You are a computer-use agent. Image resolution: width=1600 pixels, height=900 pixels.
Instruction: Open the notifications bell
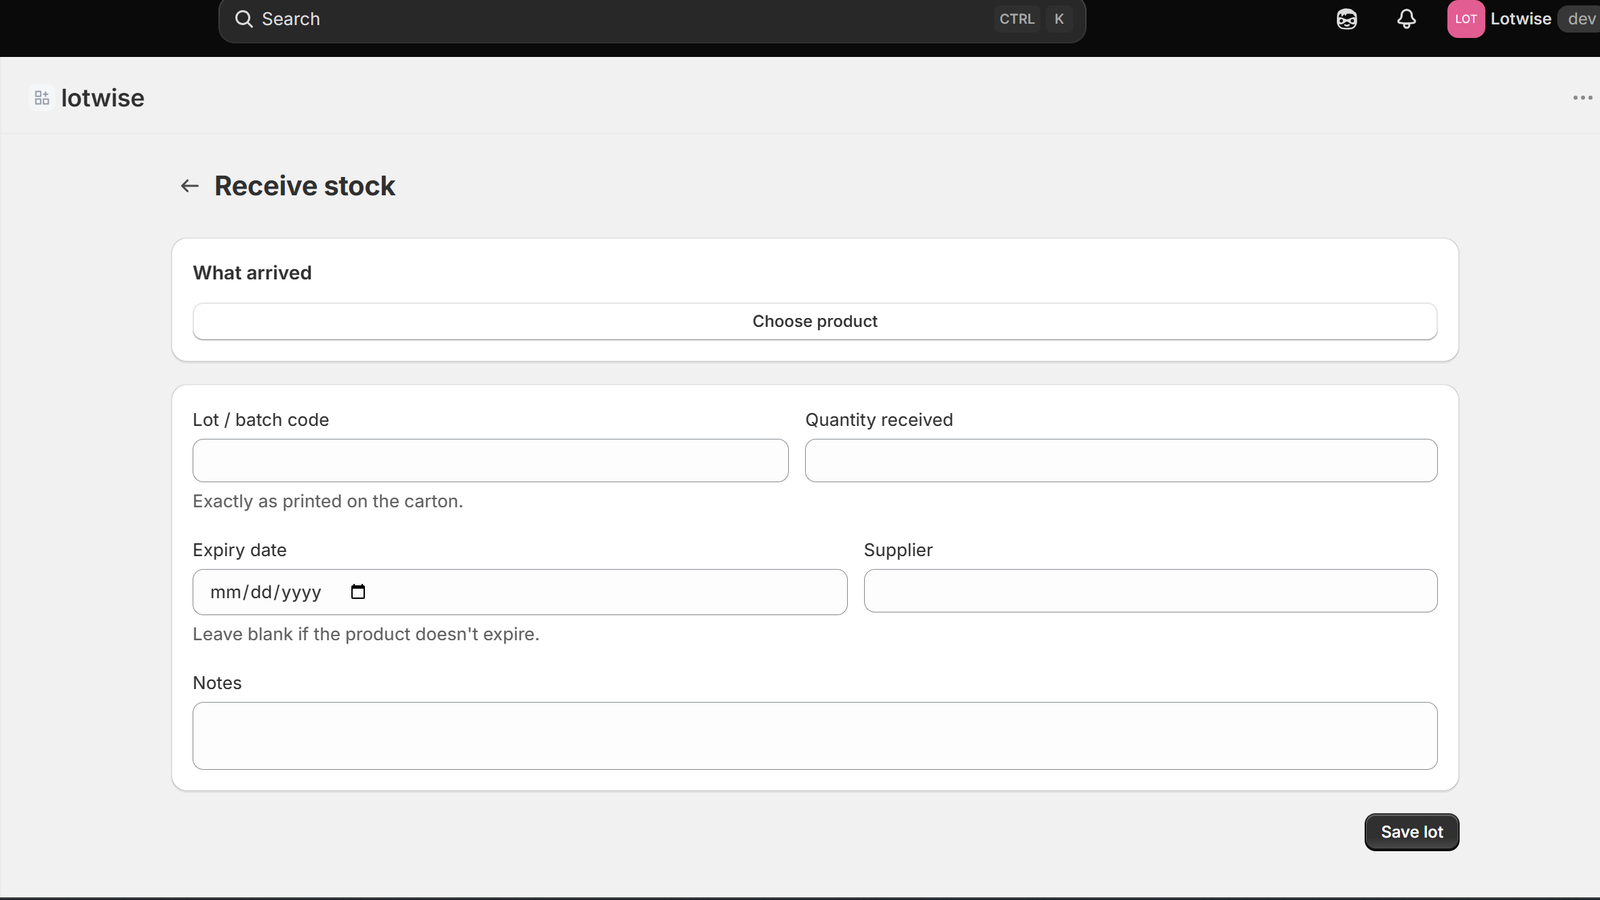click(x=1406, y=19)
